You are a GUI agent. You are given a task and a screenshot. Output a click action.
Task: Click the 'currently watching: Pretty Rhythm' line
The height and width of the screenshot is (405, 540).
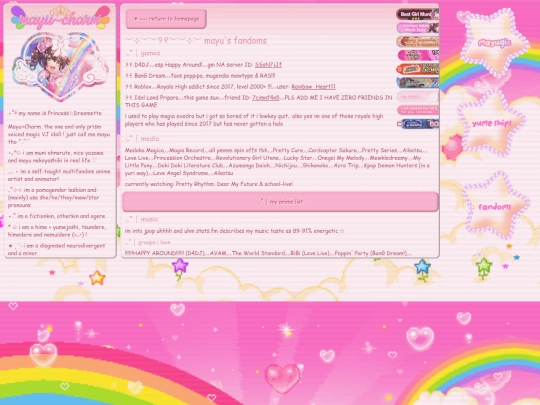(x=209, y=184)
